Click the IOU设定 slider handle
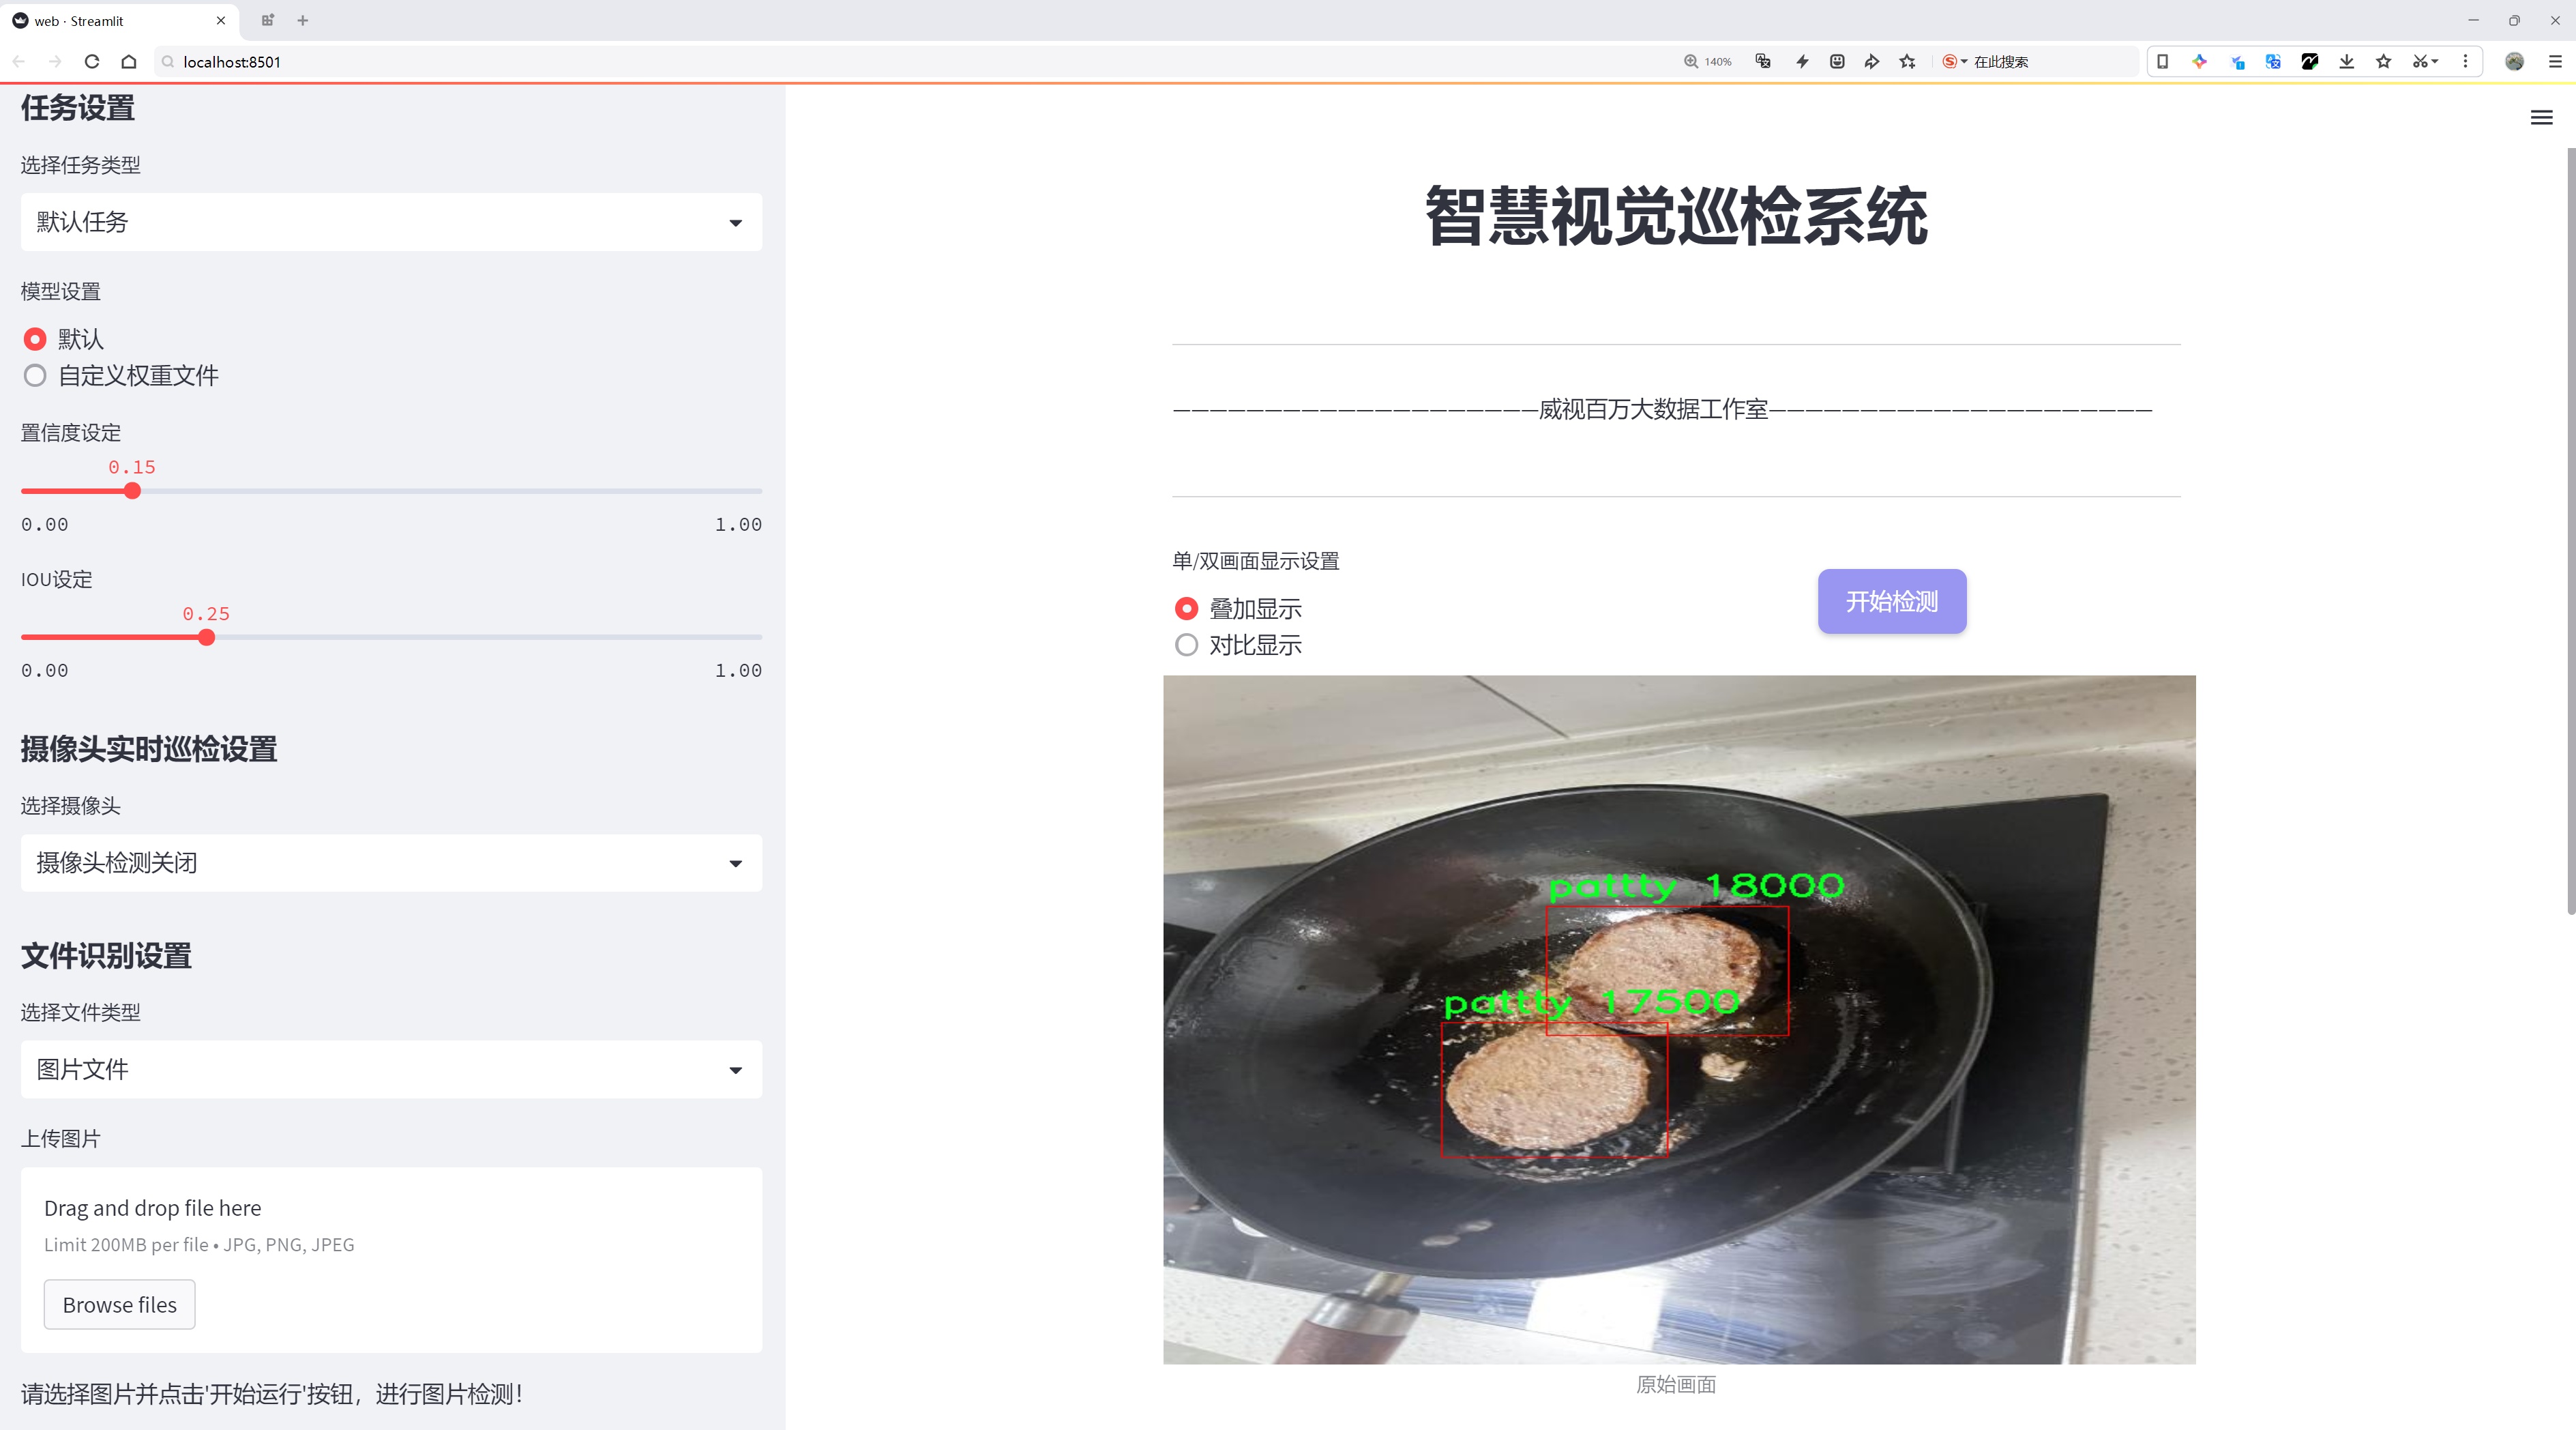The height and width of the screenshot is (1430, 2576). click(x=207, y=637)
